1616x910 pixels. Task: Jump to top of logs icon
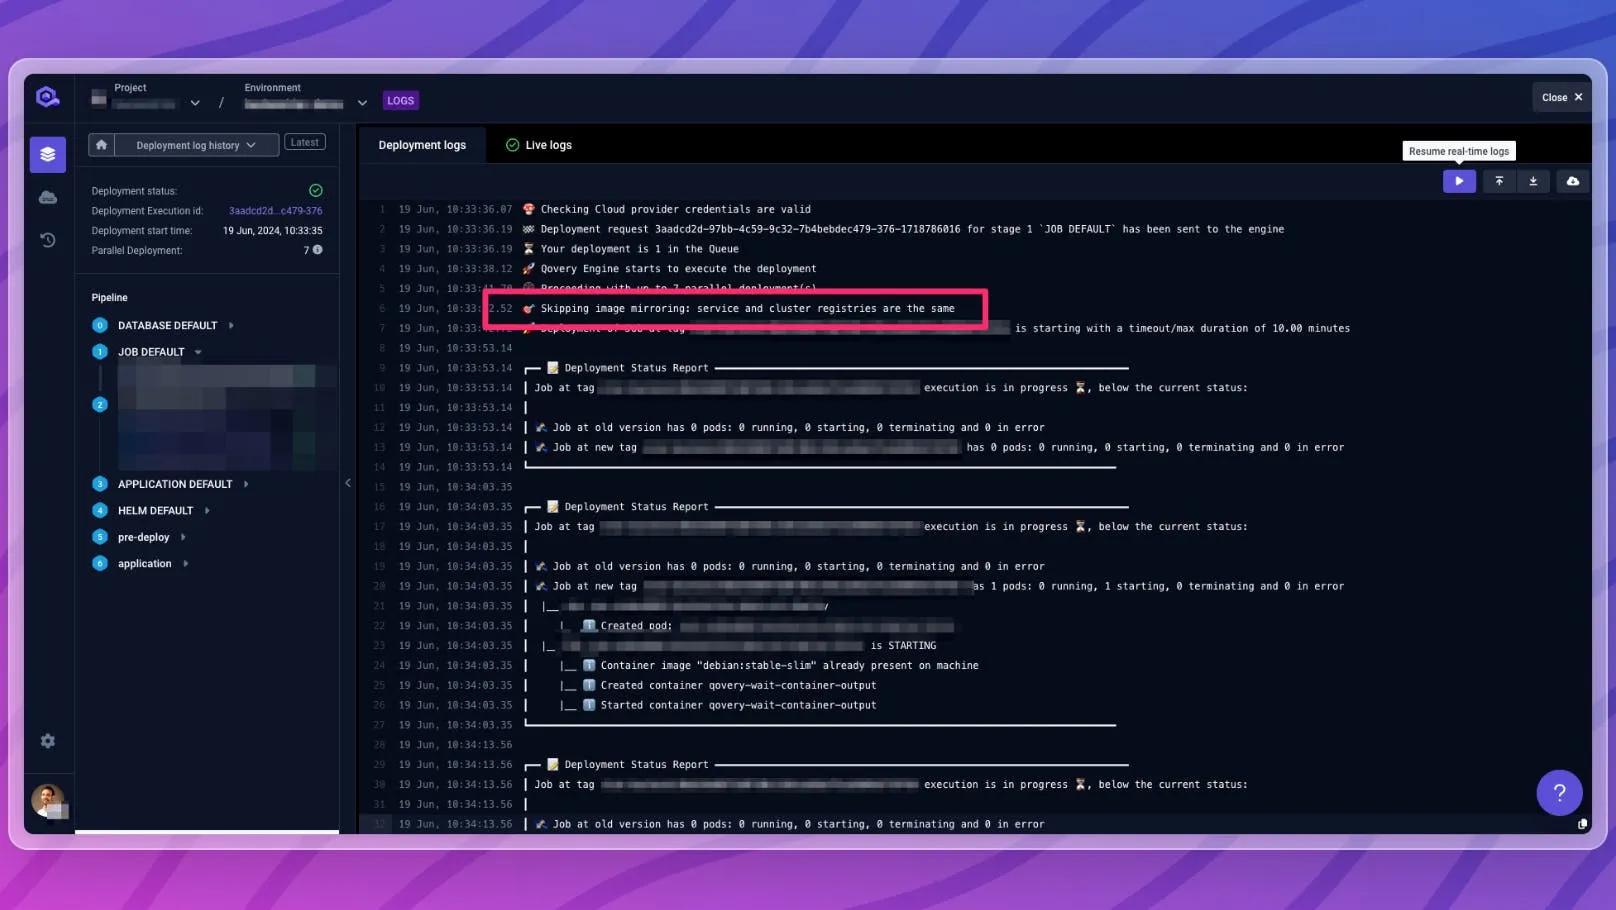click(1499, 181)
